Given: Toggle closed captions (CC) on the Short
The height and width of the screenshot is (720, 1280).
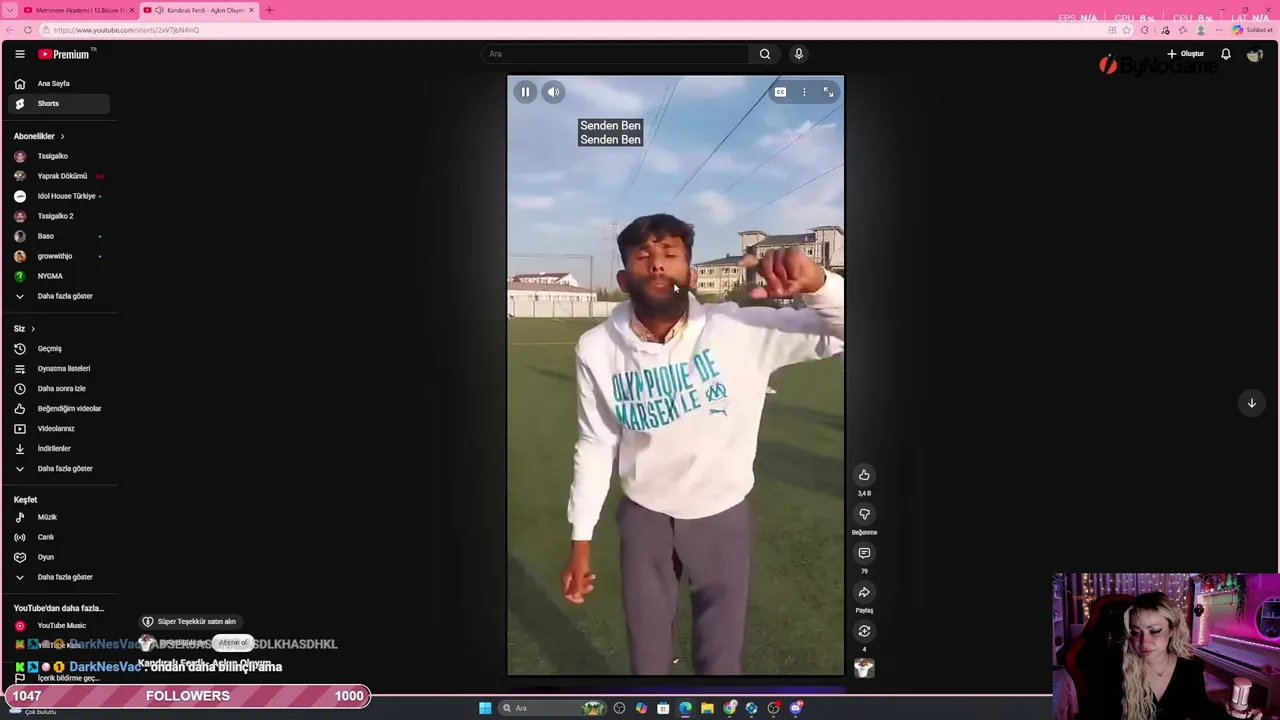Looking at the screenshot, I should click(x=780, y=92).
